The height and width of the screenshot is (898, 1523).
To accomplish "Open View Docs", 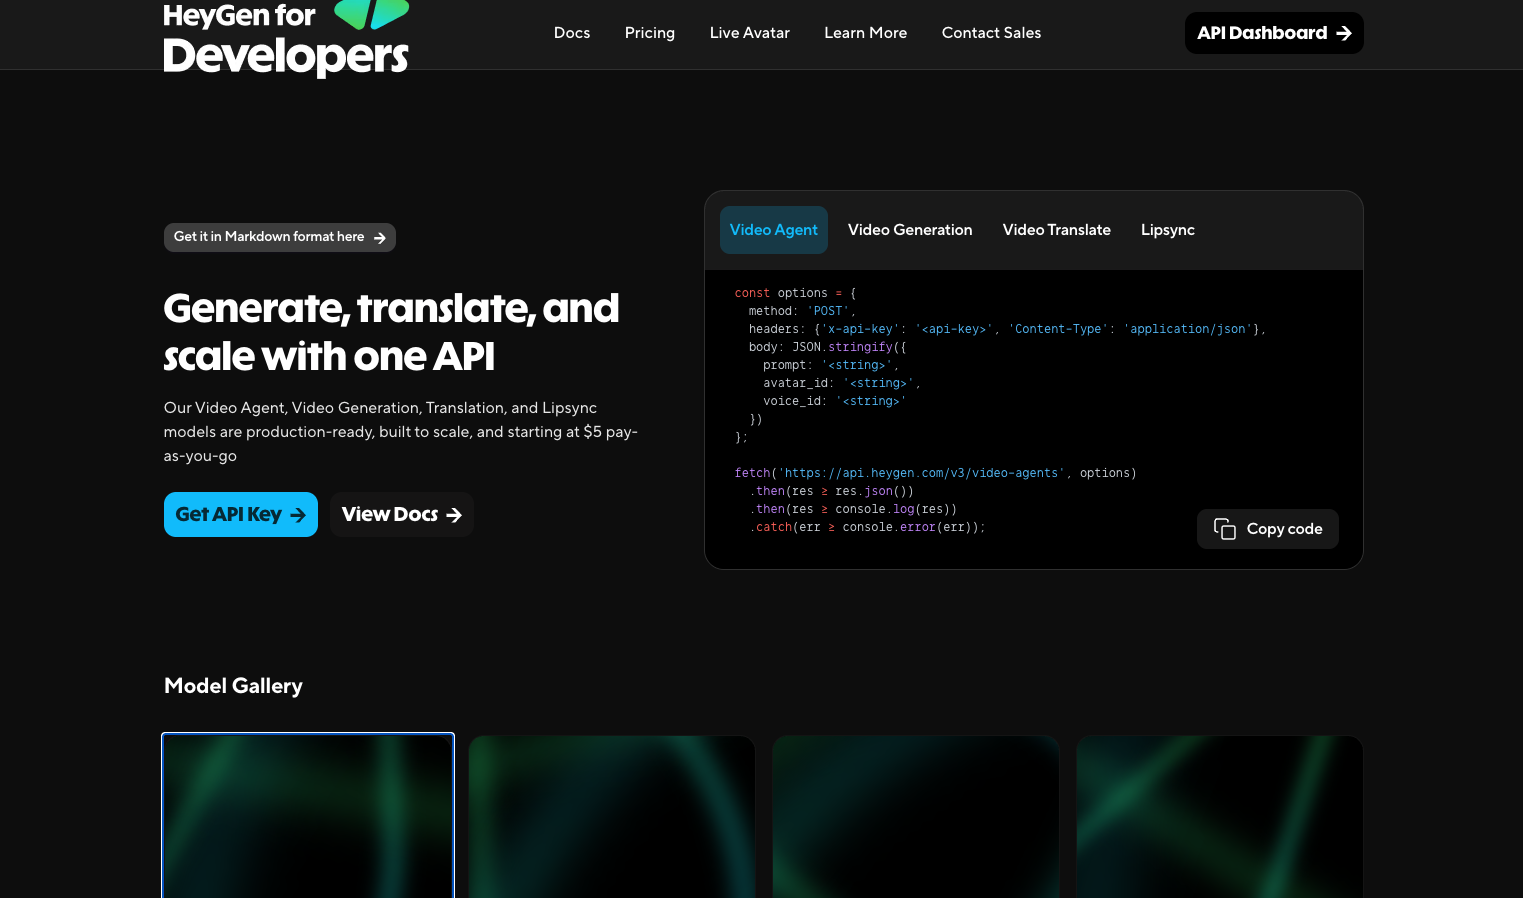I will [x=401, y=514].
